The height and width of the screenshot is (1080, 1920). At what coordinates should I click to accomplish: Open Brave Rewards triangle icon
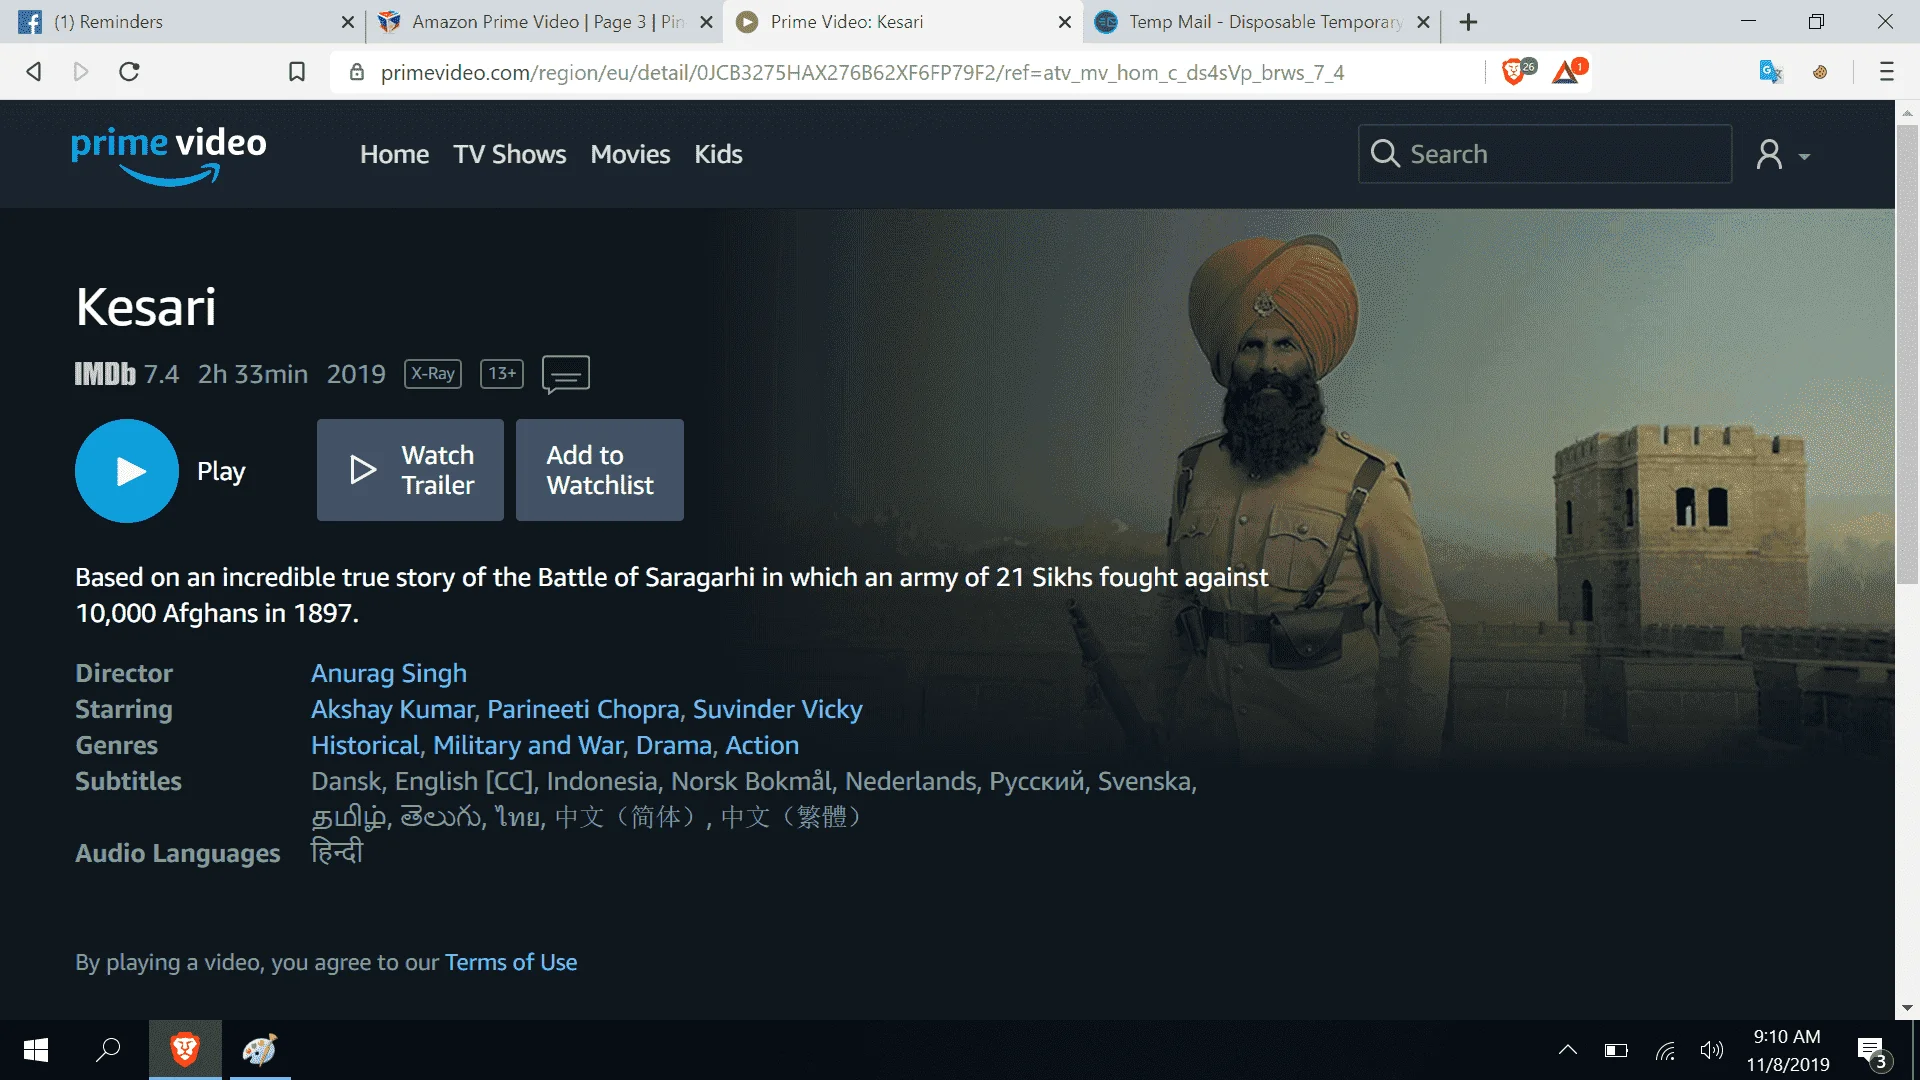tap(1567, 71)
